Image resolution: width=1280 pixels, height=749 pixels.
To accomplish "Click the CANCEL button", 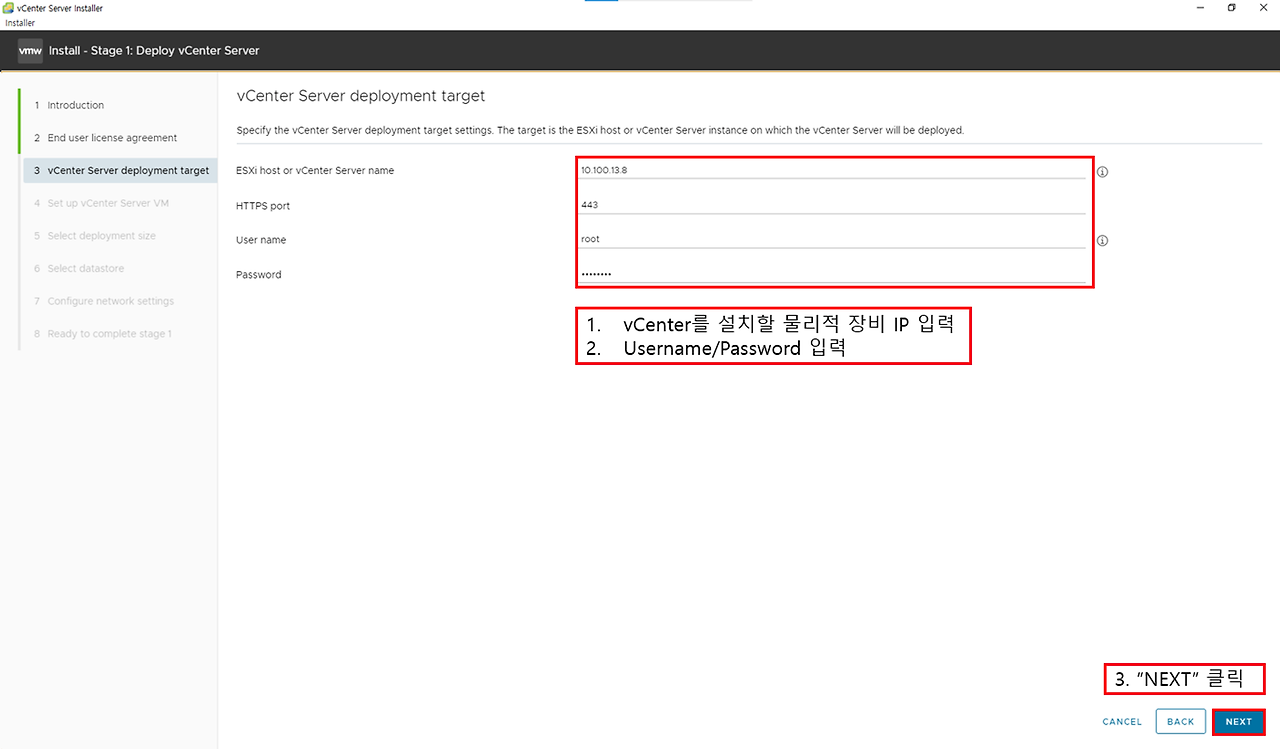I will pyautogui.click(x=1122, y=722).
